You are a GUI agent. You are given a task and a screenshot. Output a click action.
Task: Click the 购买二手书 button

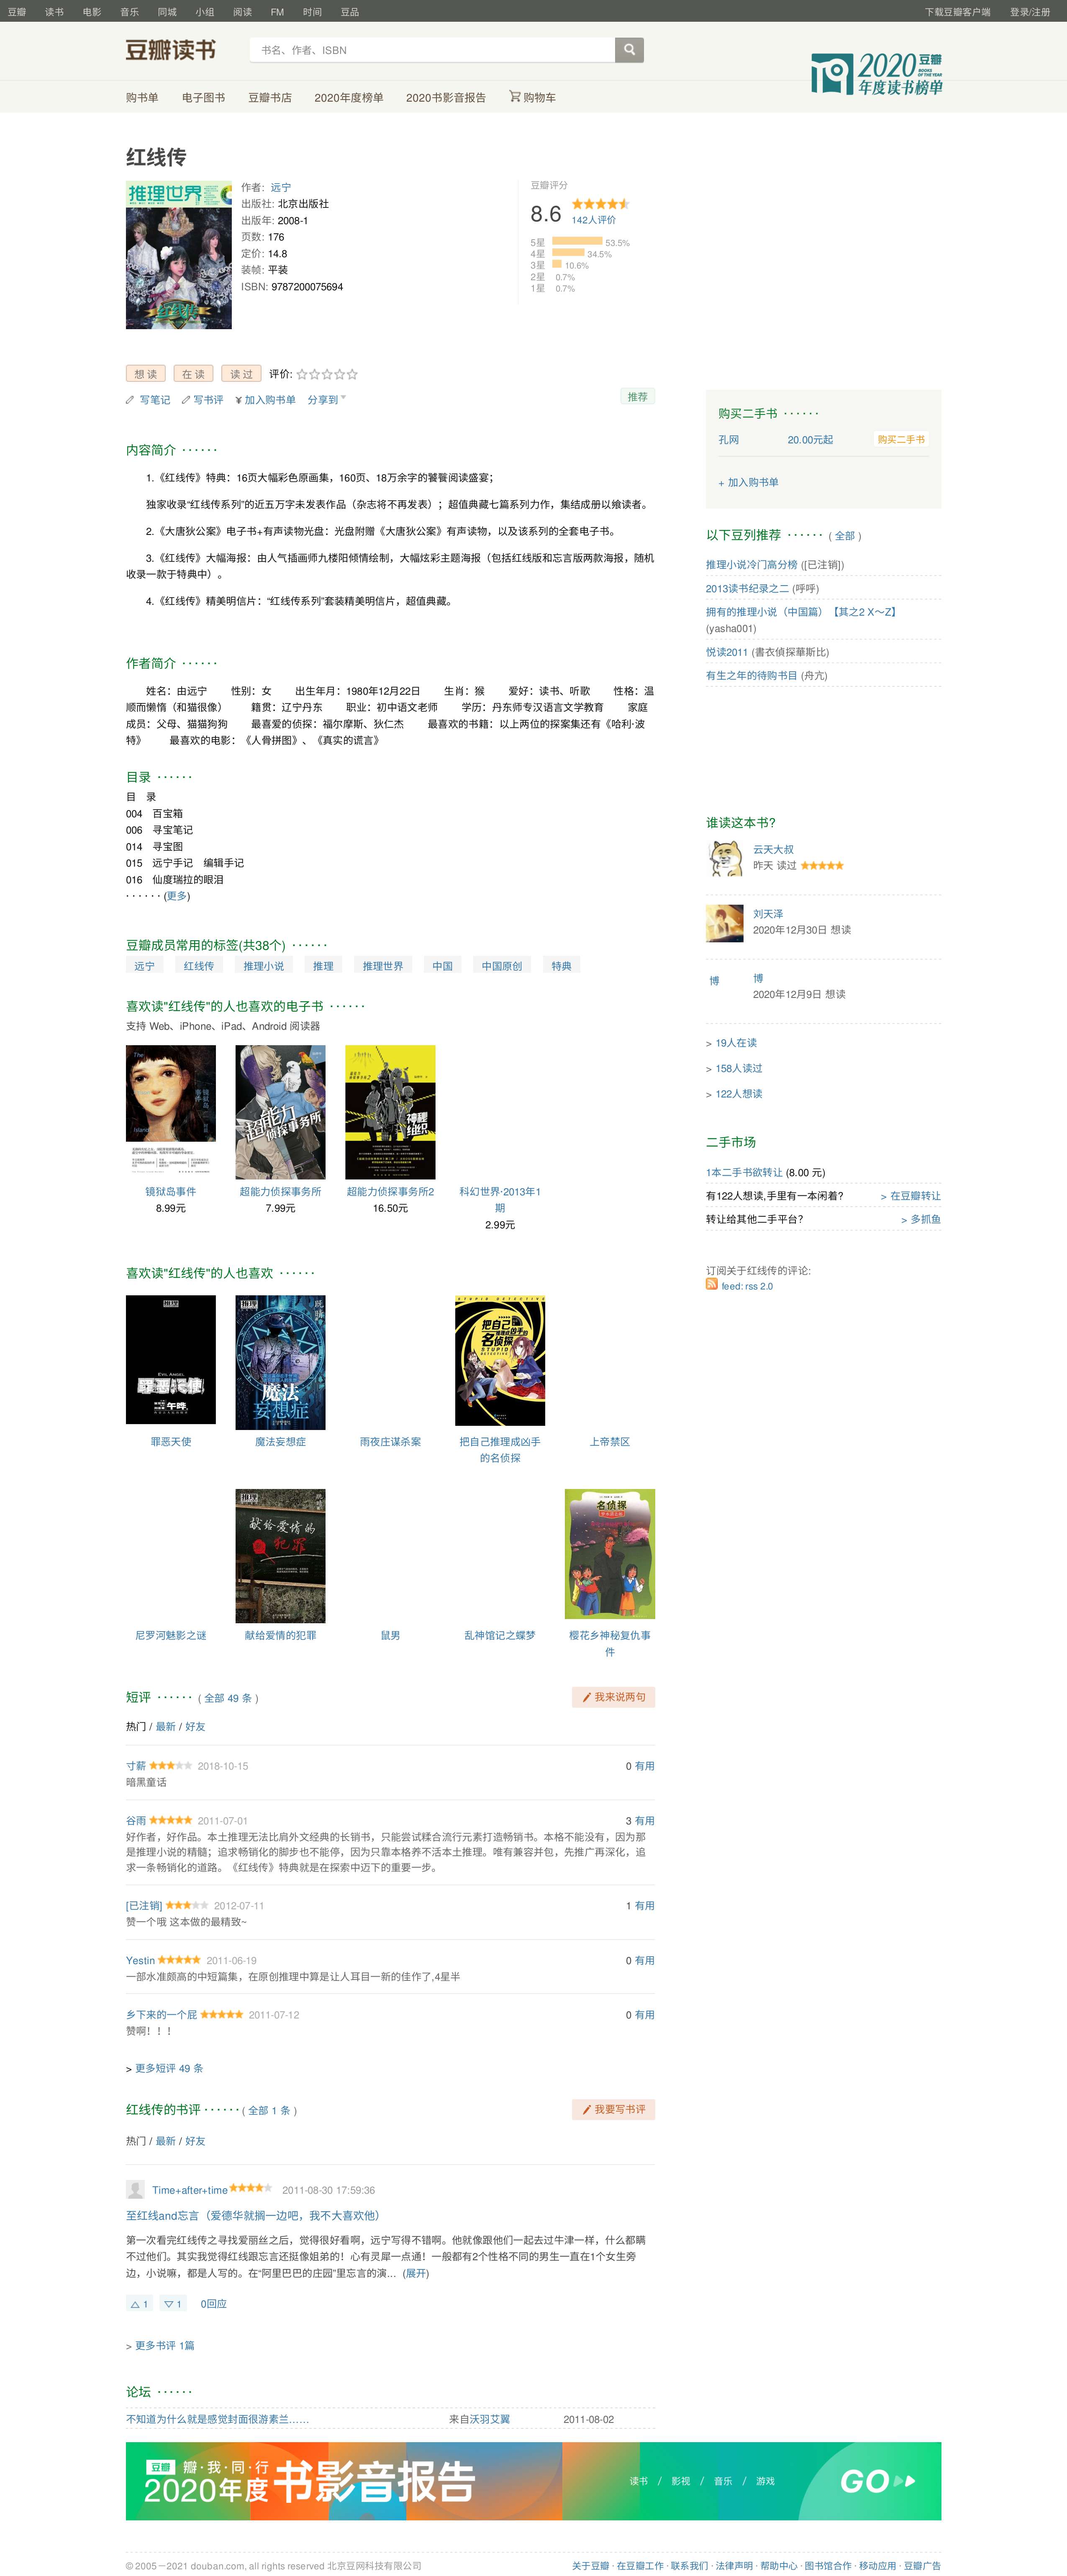tap(901, 439)
